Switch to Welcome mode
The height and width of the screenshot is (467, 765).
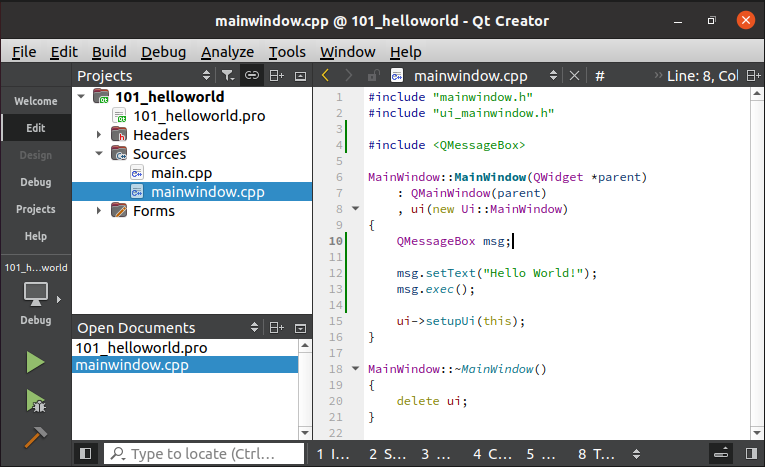[36, 101]
